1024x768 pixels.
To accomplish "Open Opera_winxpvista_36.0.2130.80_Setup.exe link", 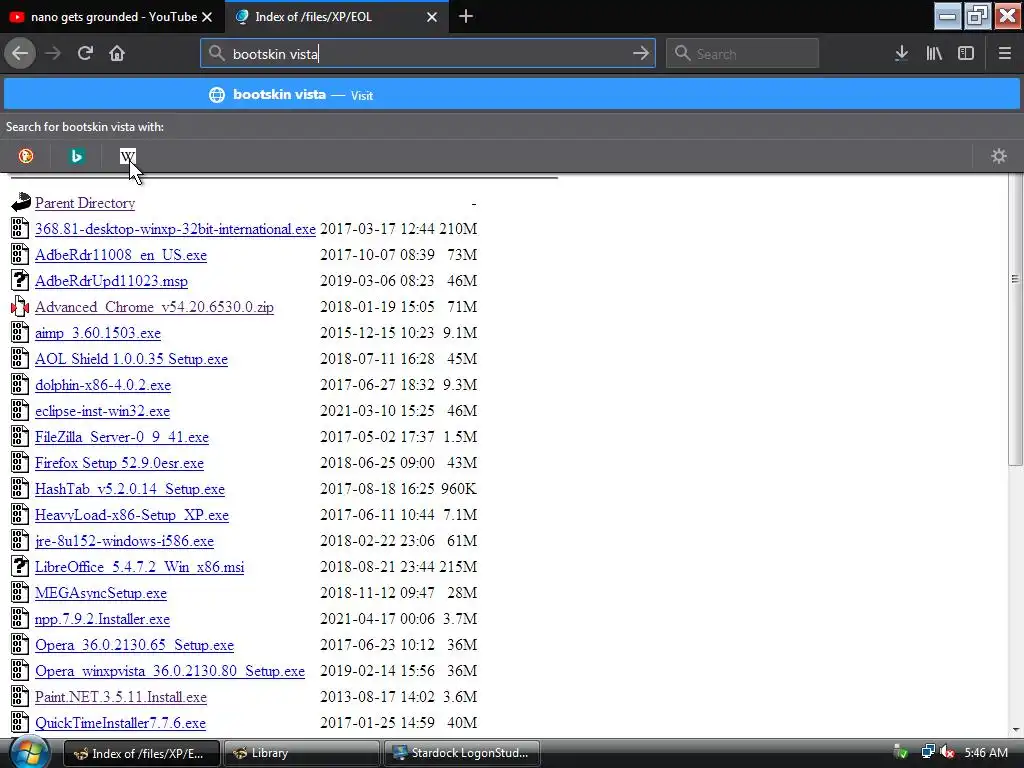I will point(170,671).
